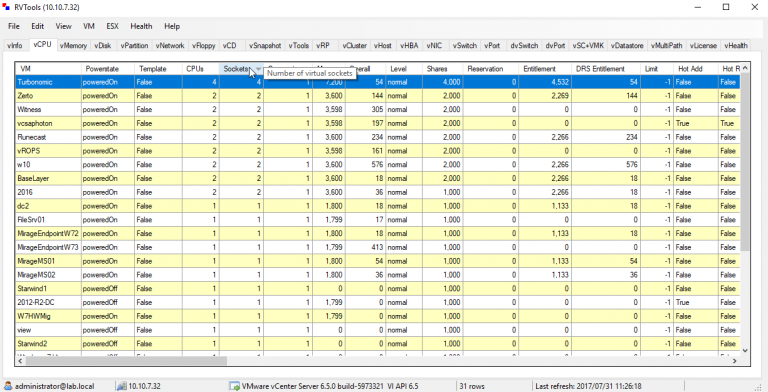Click the vCenter Server icon in status bar
Screen dimensions: 768x392
pyautogui.click(x=235, y=386)
